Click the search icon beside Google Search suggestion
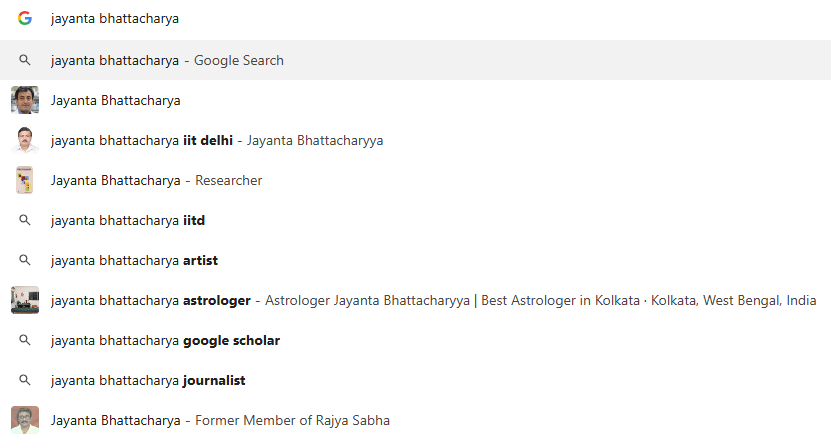The width and height of the screenshot is (831, 443). (25, 60)
